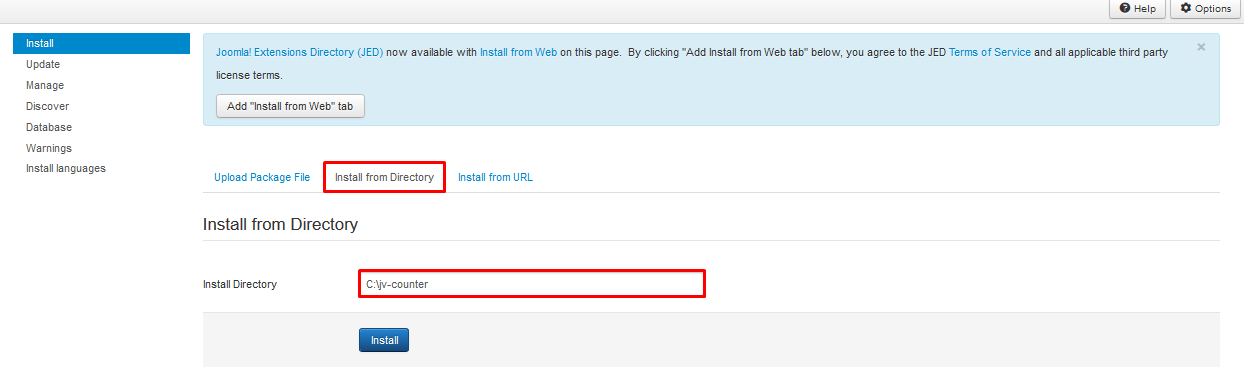1244x373 pixels.
Task: Open the Terms of Service link
Action: 990,51
